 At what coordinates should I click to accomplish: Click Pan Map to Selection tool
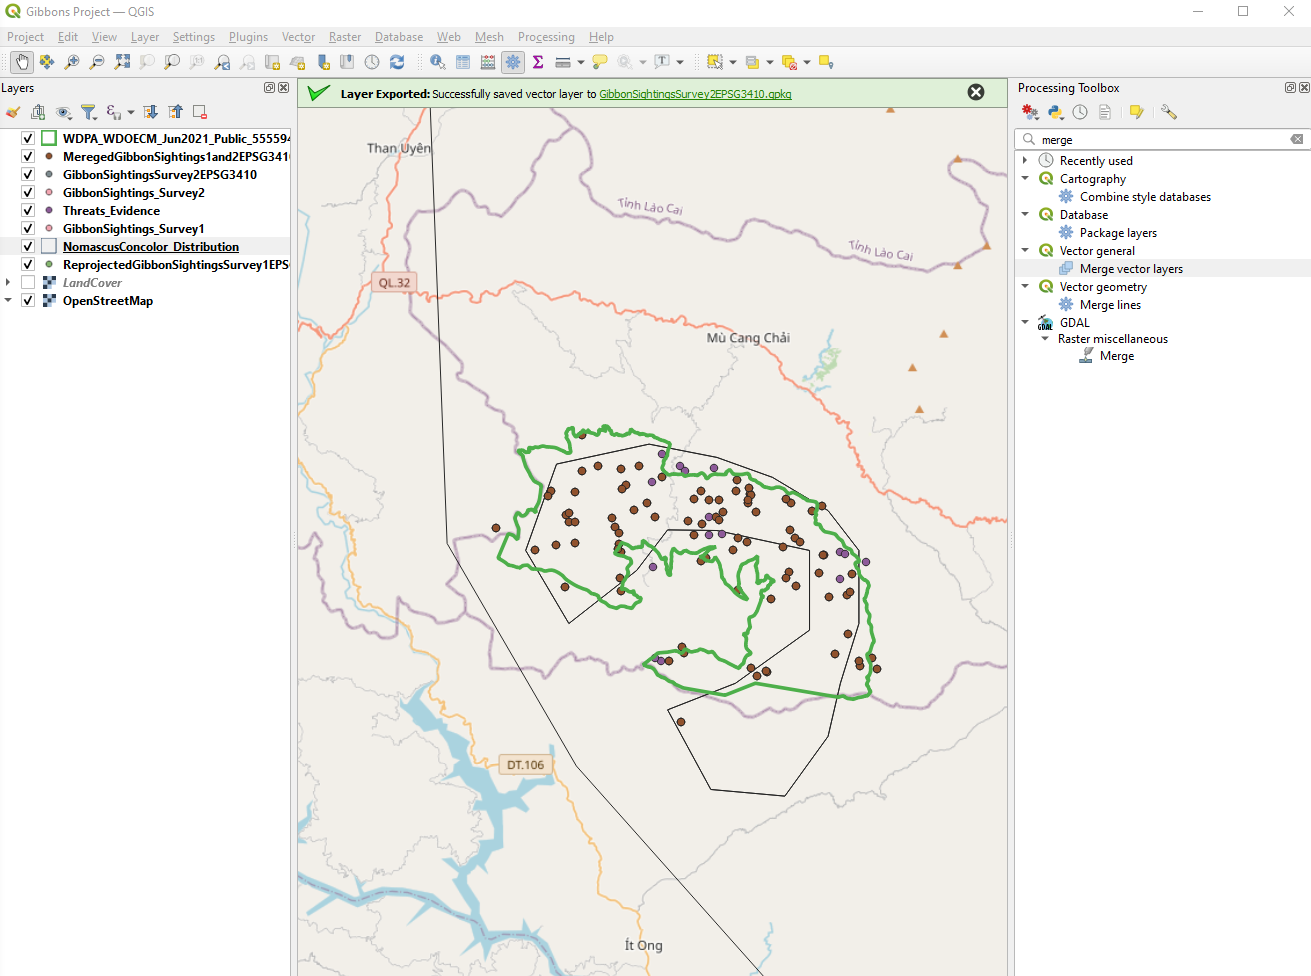[x=47, y=62]
